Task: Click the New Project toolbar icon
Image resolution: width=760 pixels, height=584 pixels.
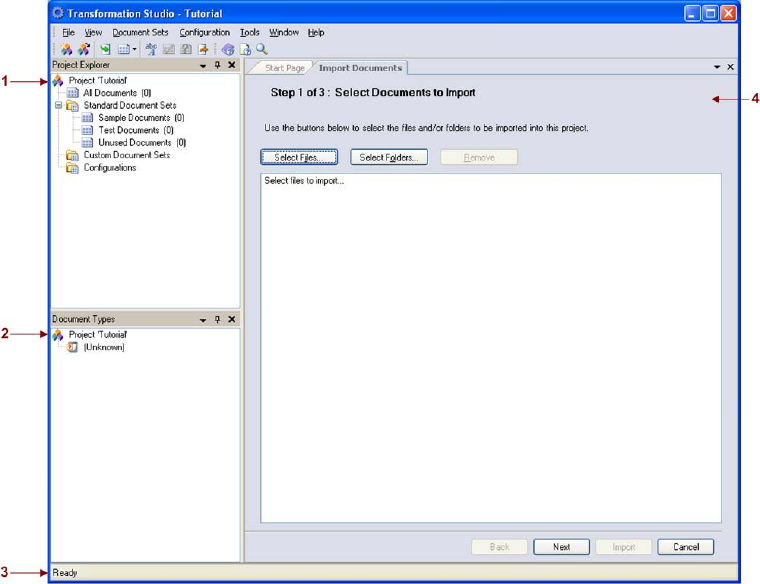Action: click(66, 49)
